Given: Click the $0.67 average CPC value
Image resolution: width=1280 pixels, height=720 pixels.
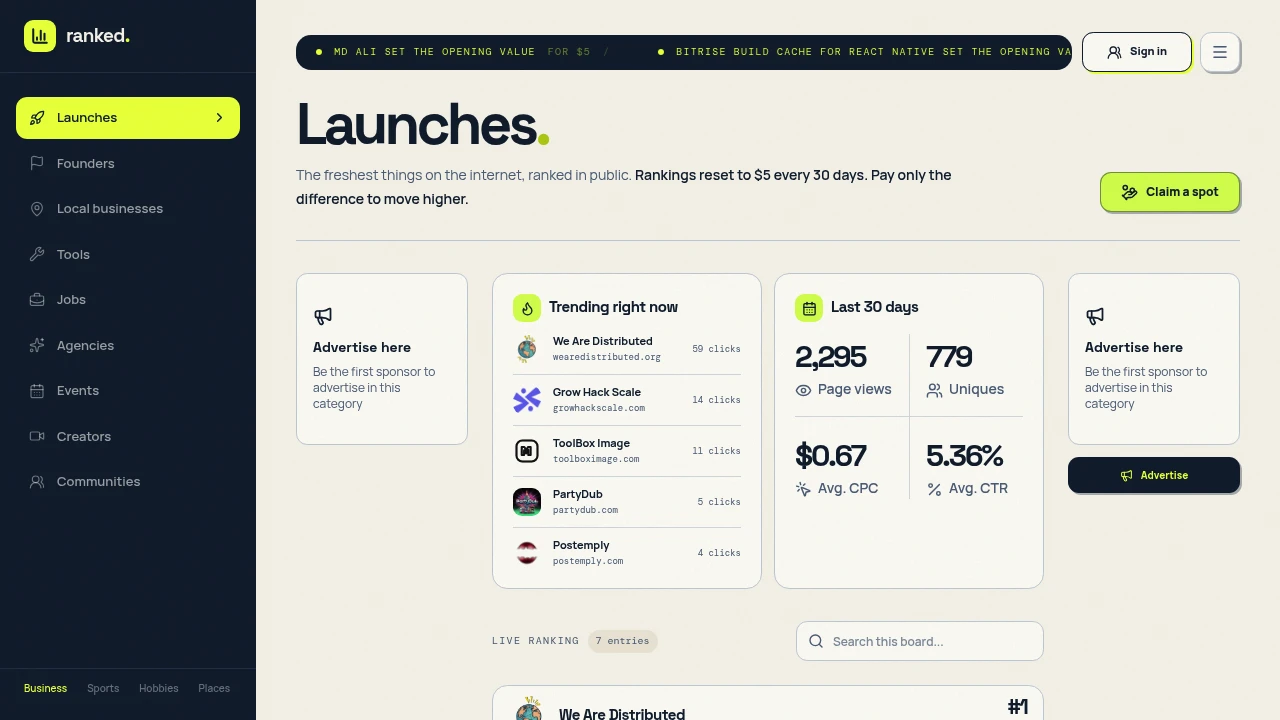Looking at the screenshot, I should 831,456.
